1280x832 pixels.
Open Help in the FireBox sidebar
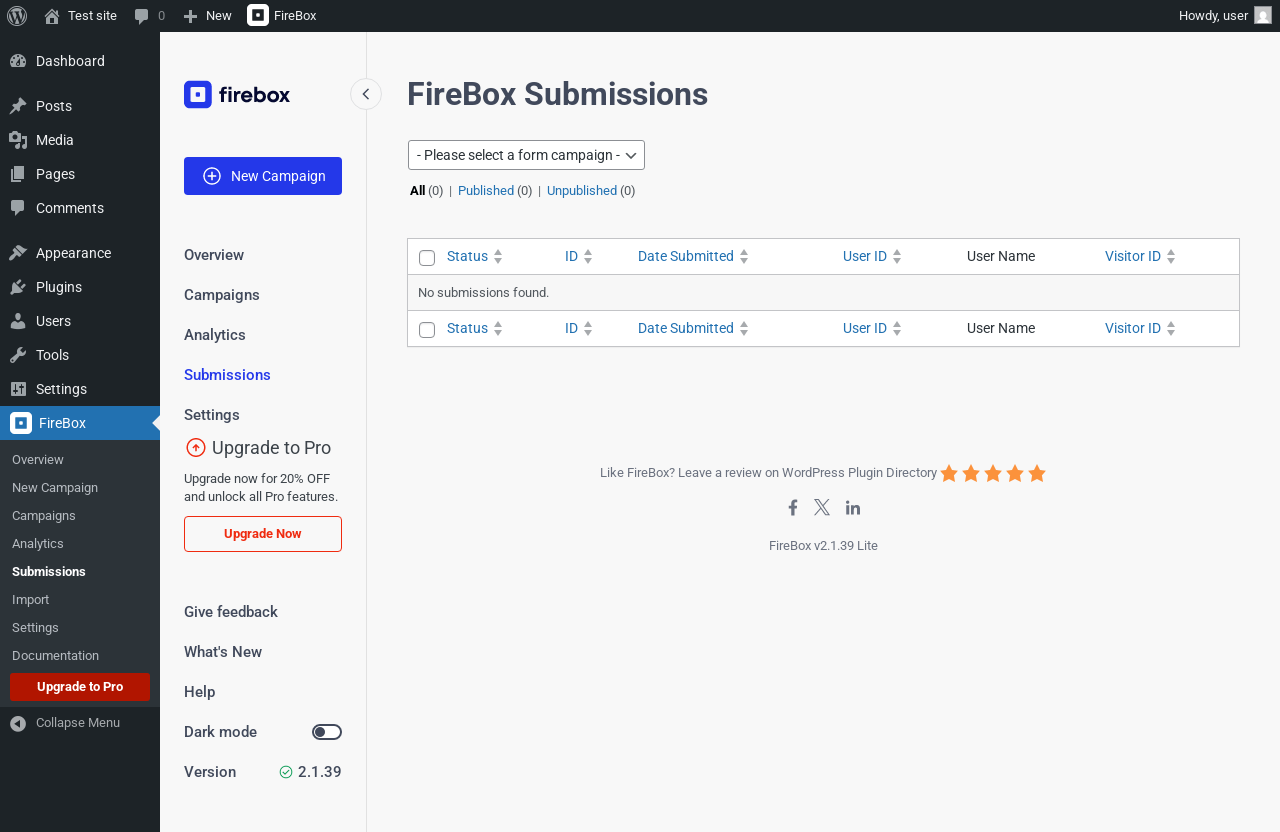[200, 692]
